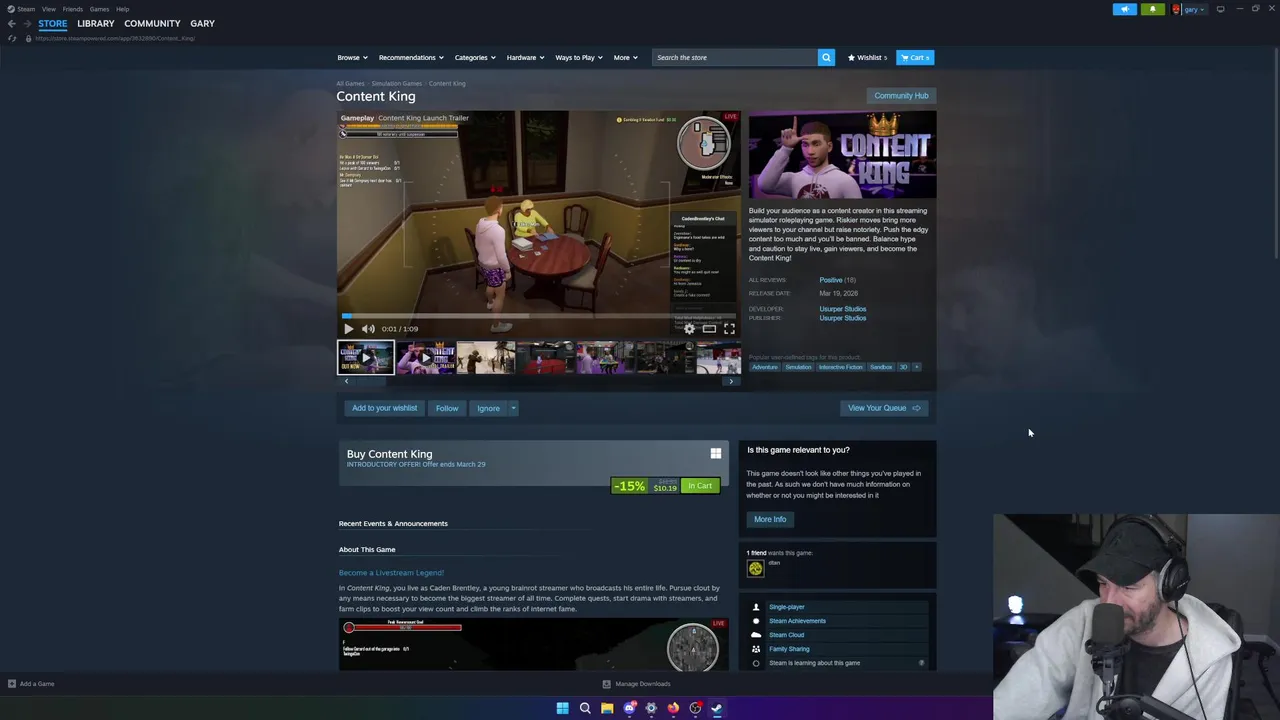Open the Games menu
Viewport: 1280px width, 720px height.
(99, 9)
